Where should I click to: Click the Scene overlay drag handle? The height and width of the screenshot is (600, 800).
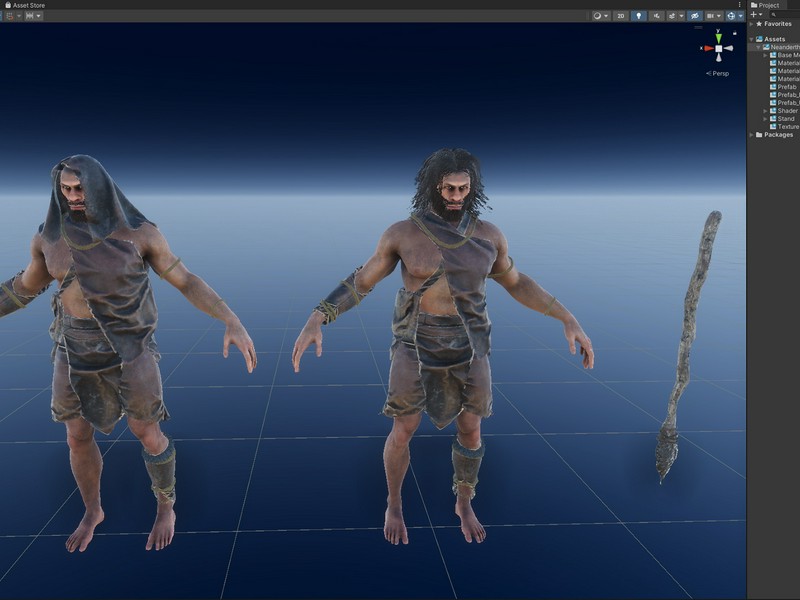tap(698, 27)
